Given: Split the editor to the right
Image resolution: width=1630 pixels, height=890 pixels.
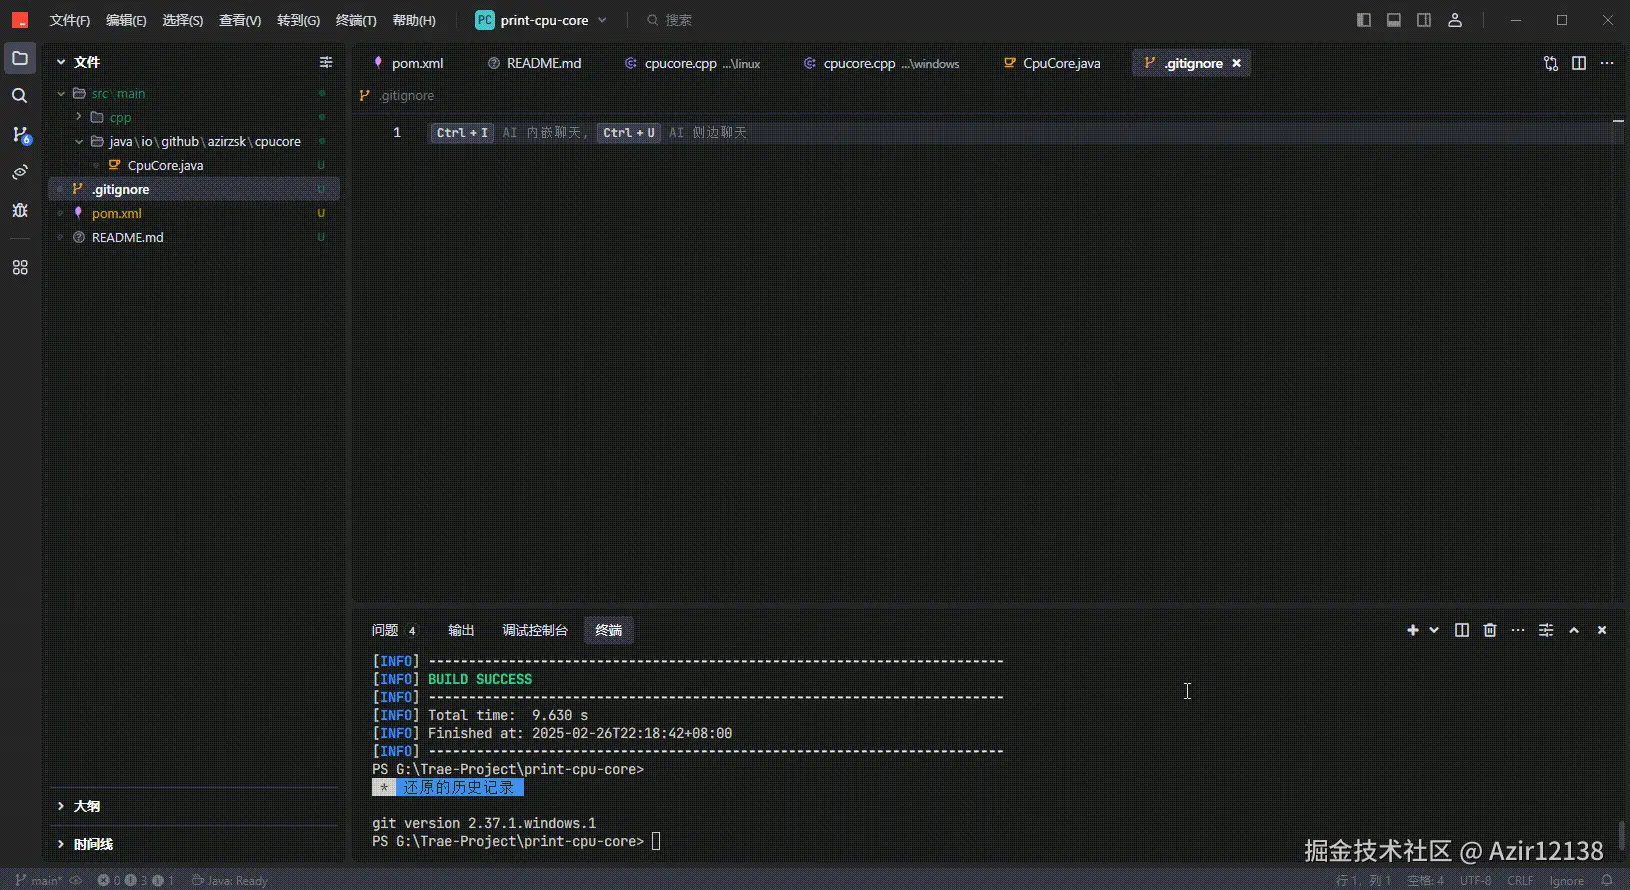Looking at the screenshot, I should [1579, 63].
